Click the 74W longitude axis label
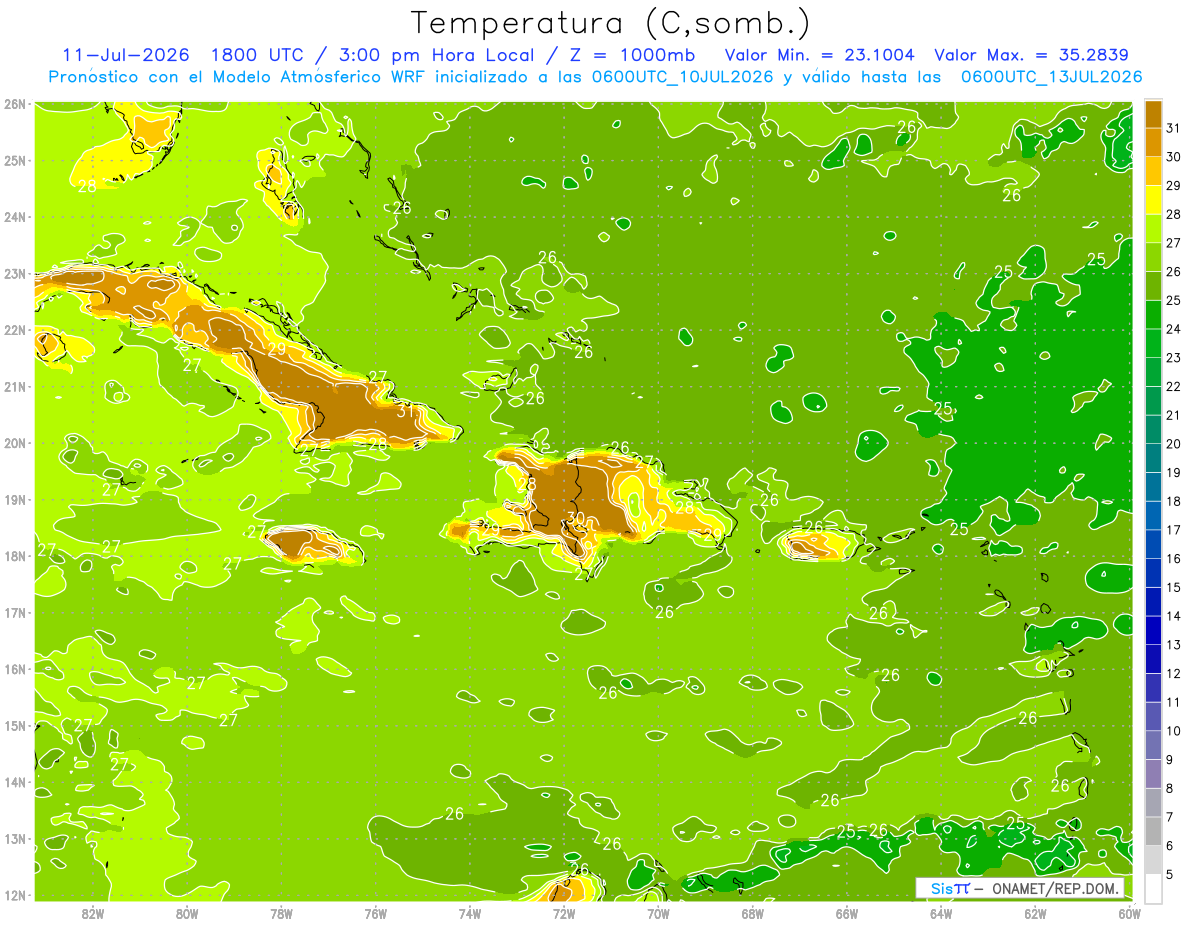1200x927 pixels. pyautogui.click(x=470, y=913)
